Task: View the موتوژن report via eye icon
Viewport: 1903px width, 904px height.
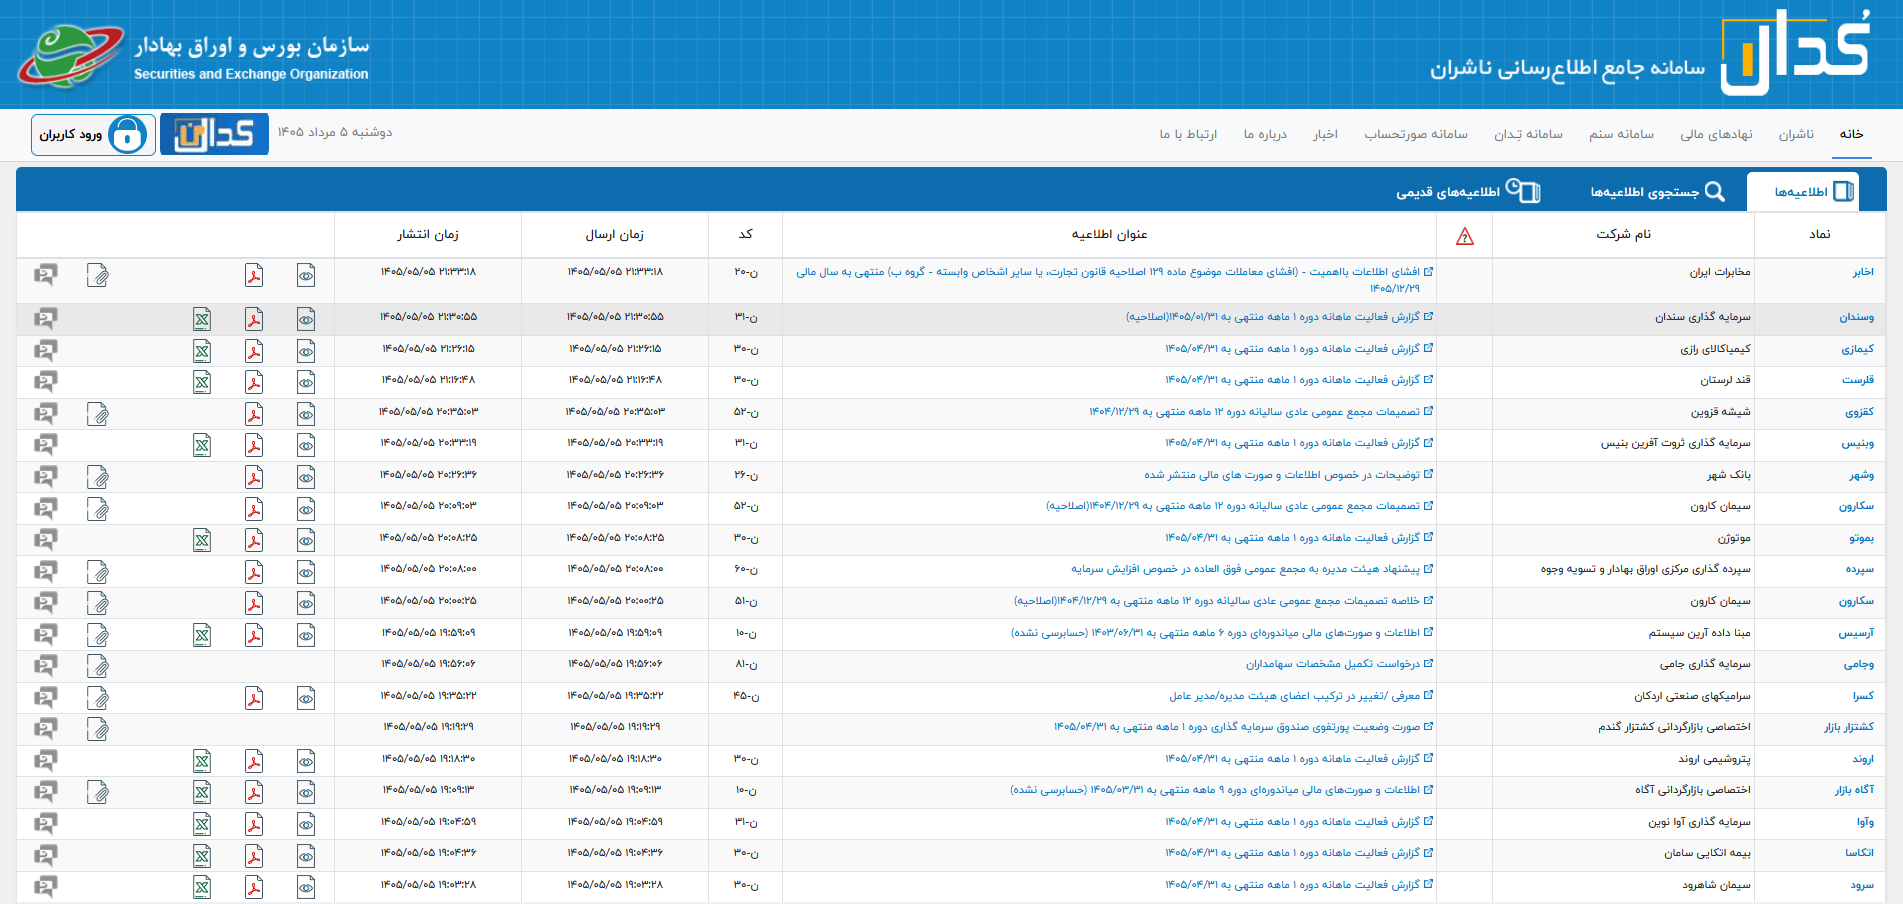Action: (x=306, y=540)
